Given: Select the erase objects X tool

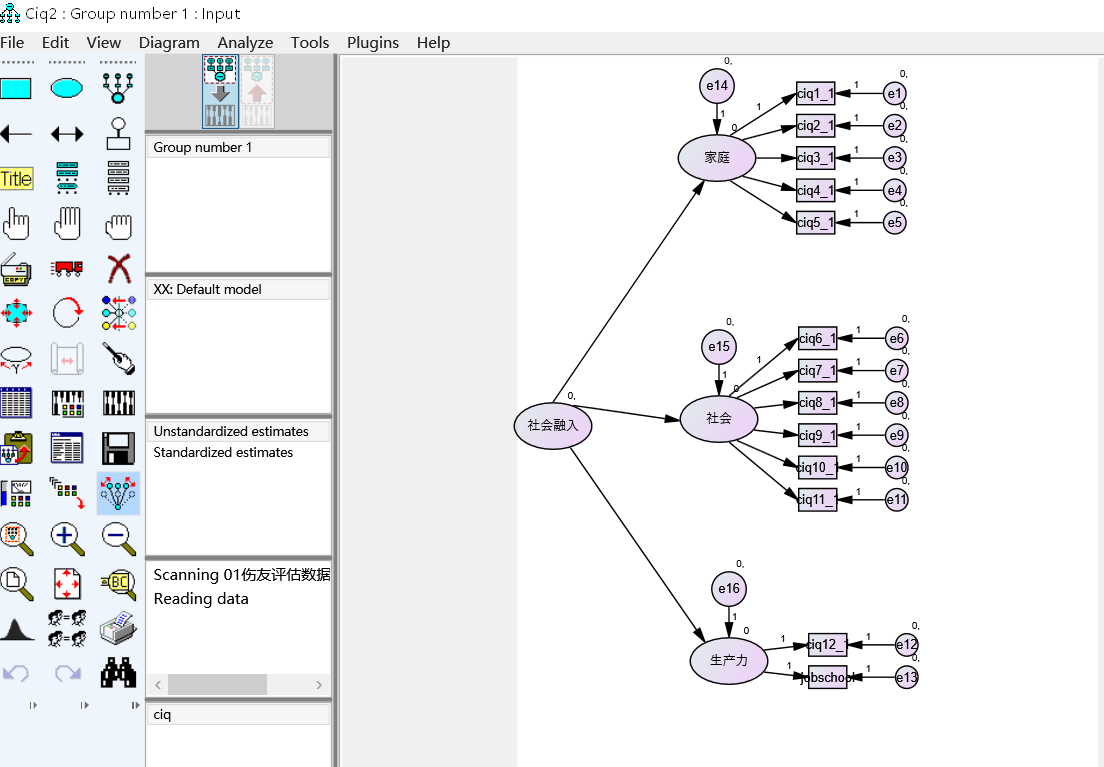Looking at the screenshot, I should click(x=118, y=268).
